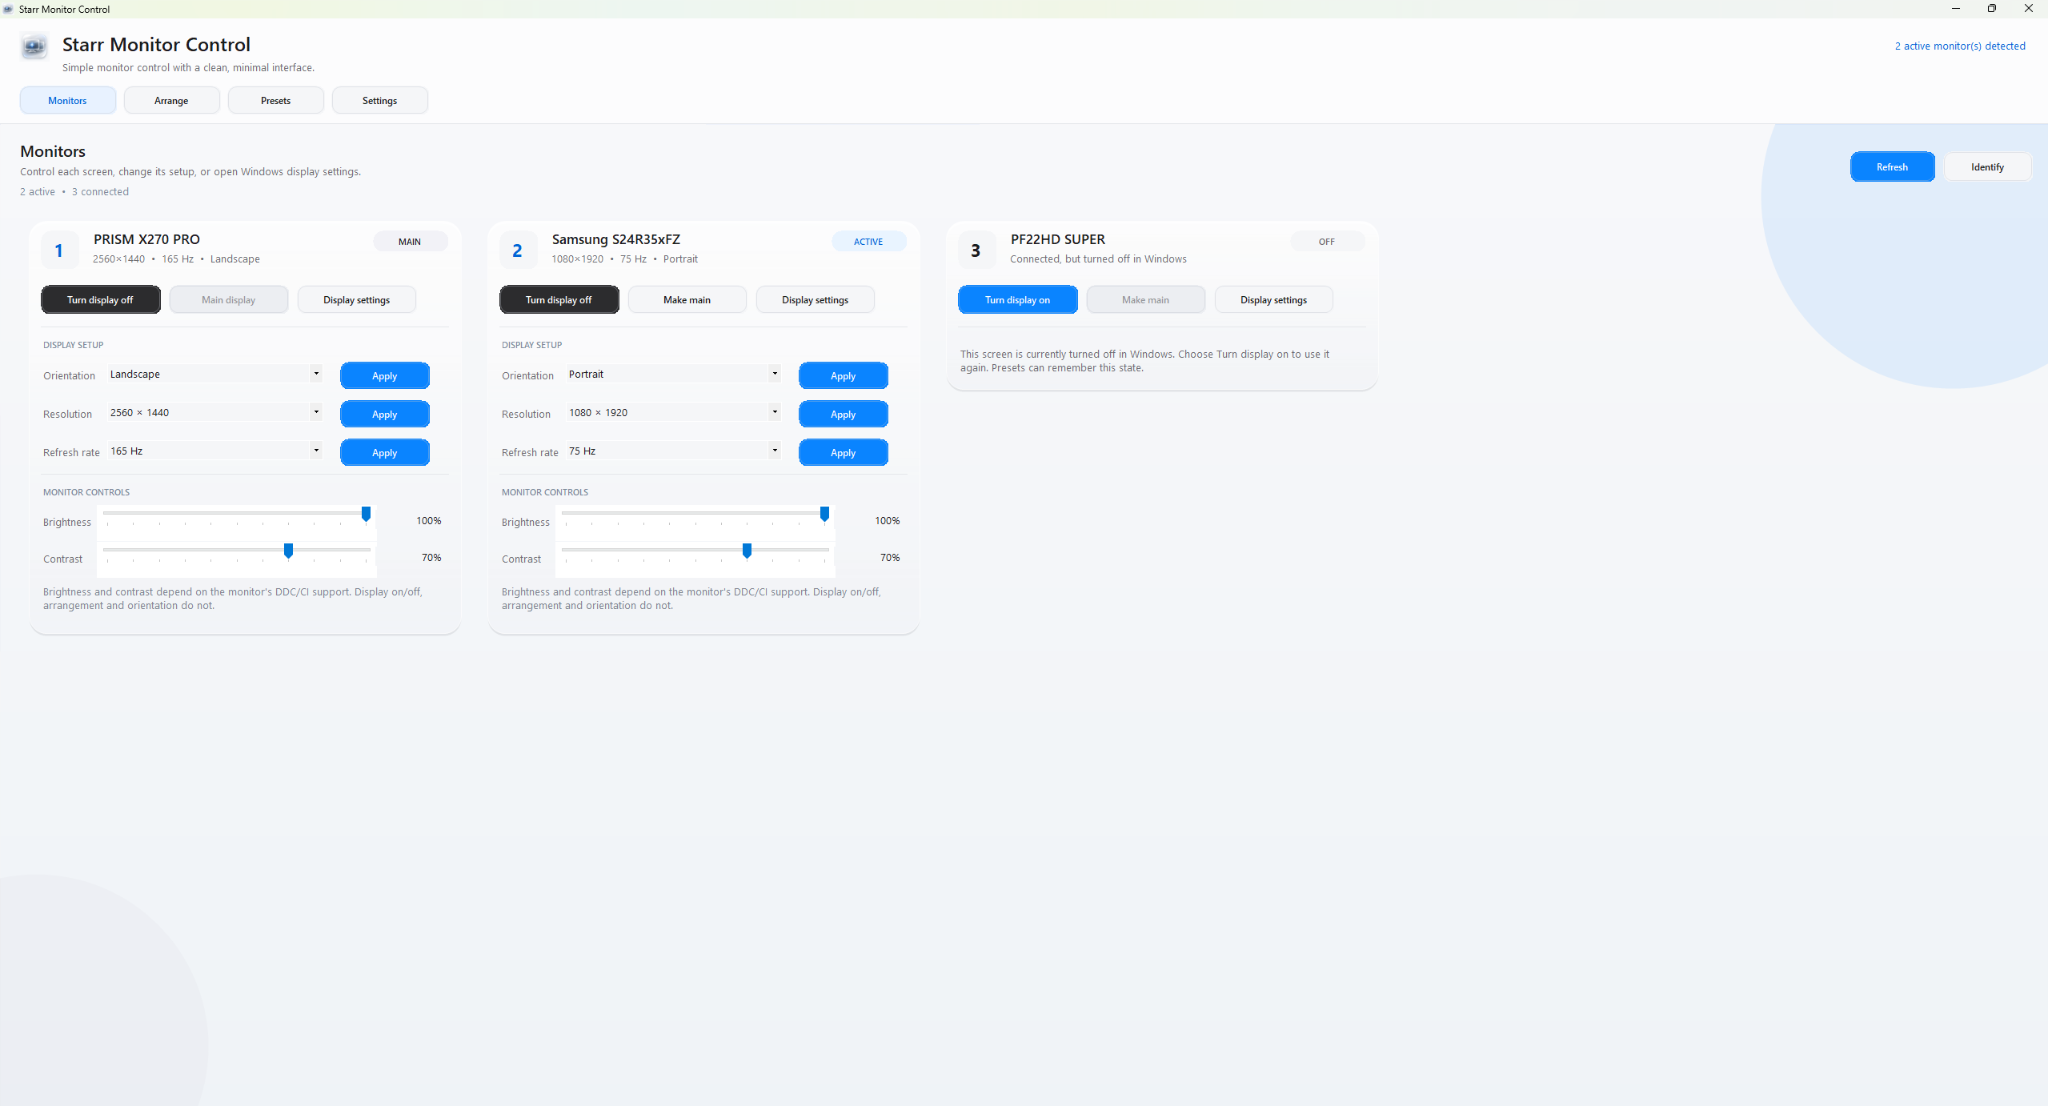Apply 75 Hz refresh rate

pos(843,453)
